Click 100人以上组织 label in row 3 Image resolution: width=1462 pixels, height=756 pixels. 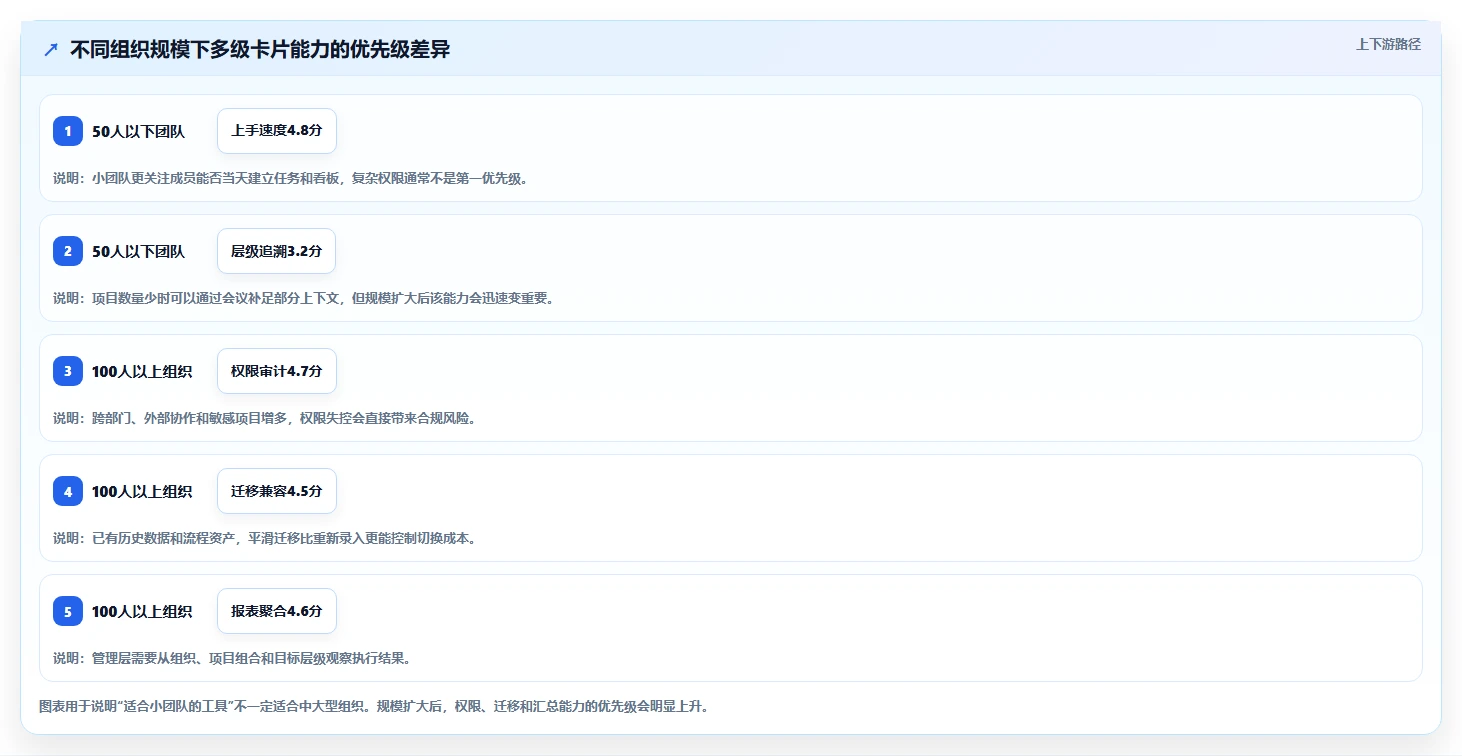tap(142, 372)
